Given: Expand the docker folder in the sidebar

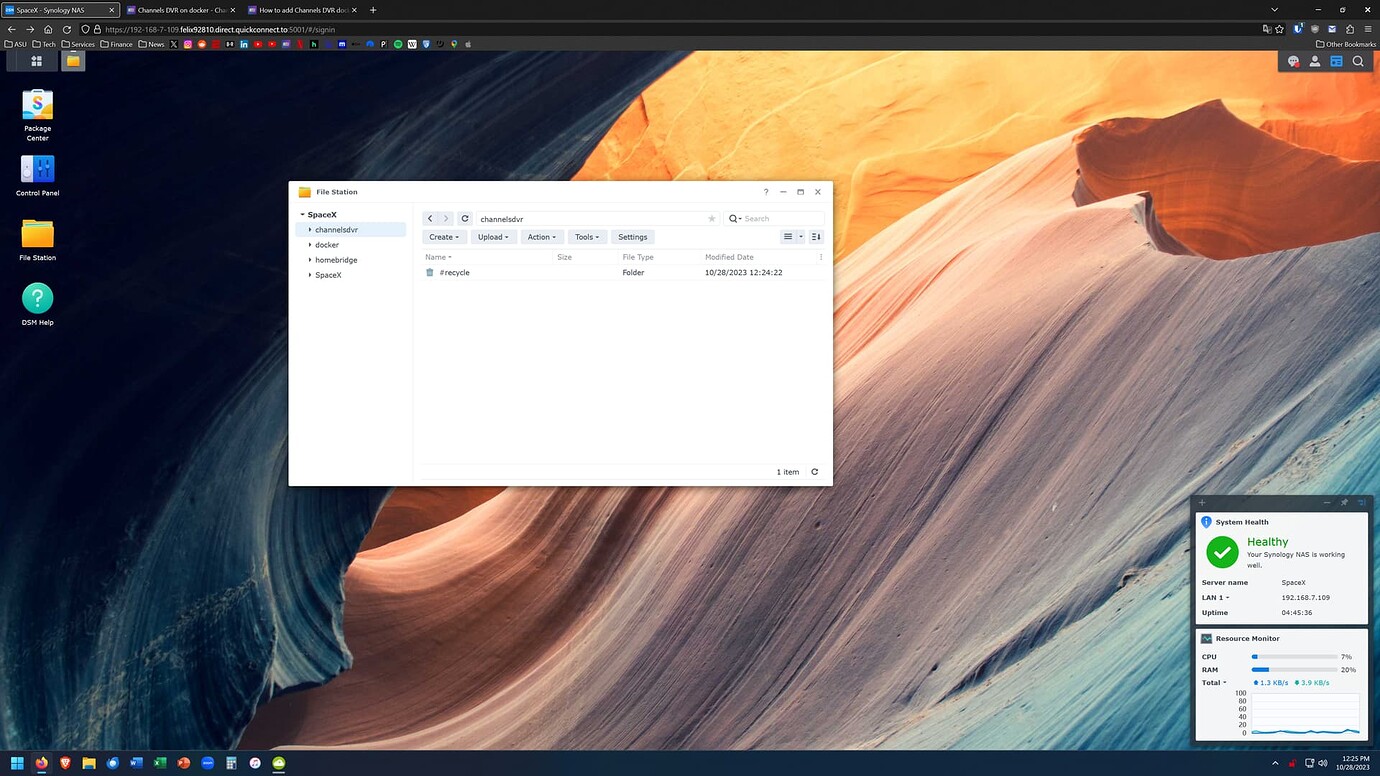Looking at the screenshot, I should coord(310,244).
